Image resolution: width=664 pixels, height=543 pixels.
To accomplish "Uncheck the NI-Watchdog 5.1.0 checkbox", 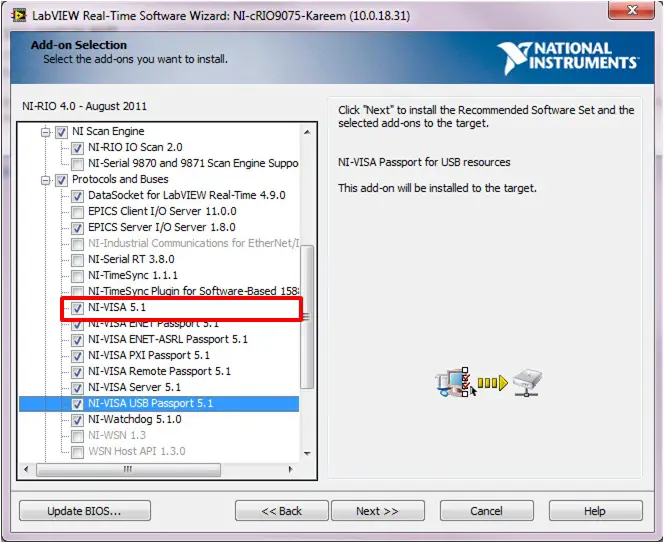I will pyautogui.click(x=77, y=420).
